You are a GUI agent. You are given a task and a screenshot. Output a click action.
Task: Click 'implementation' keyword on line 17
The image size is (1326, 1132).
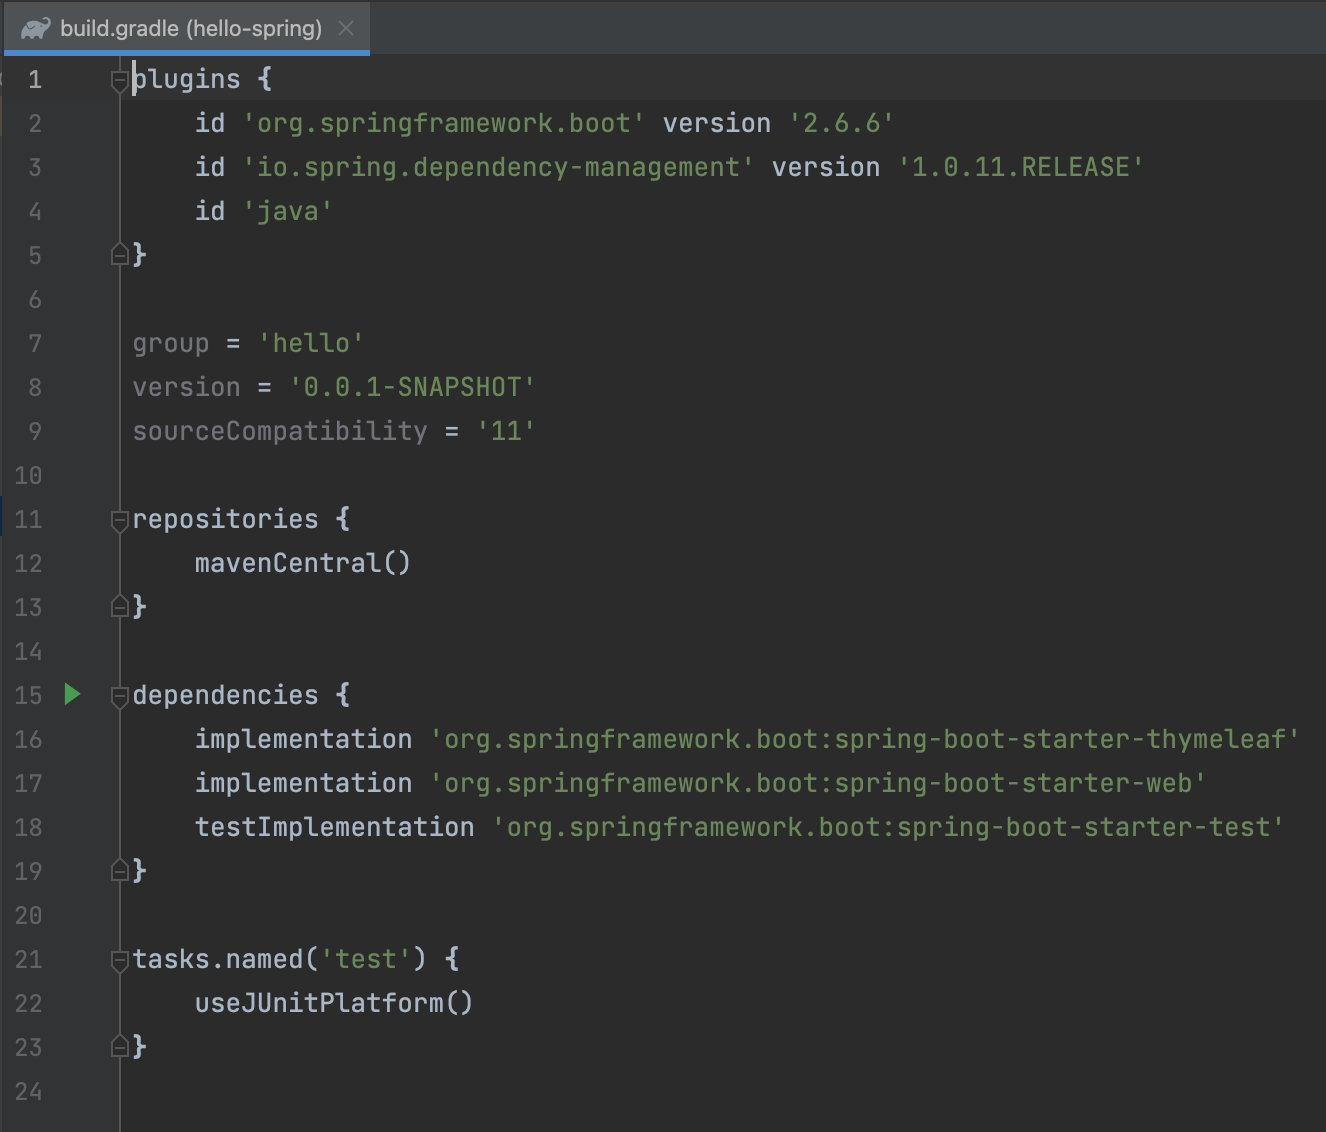pos(303,783)
